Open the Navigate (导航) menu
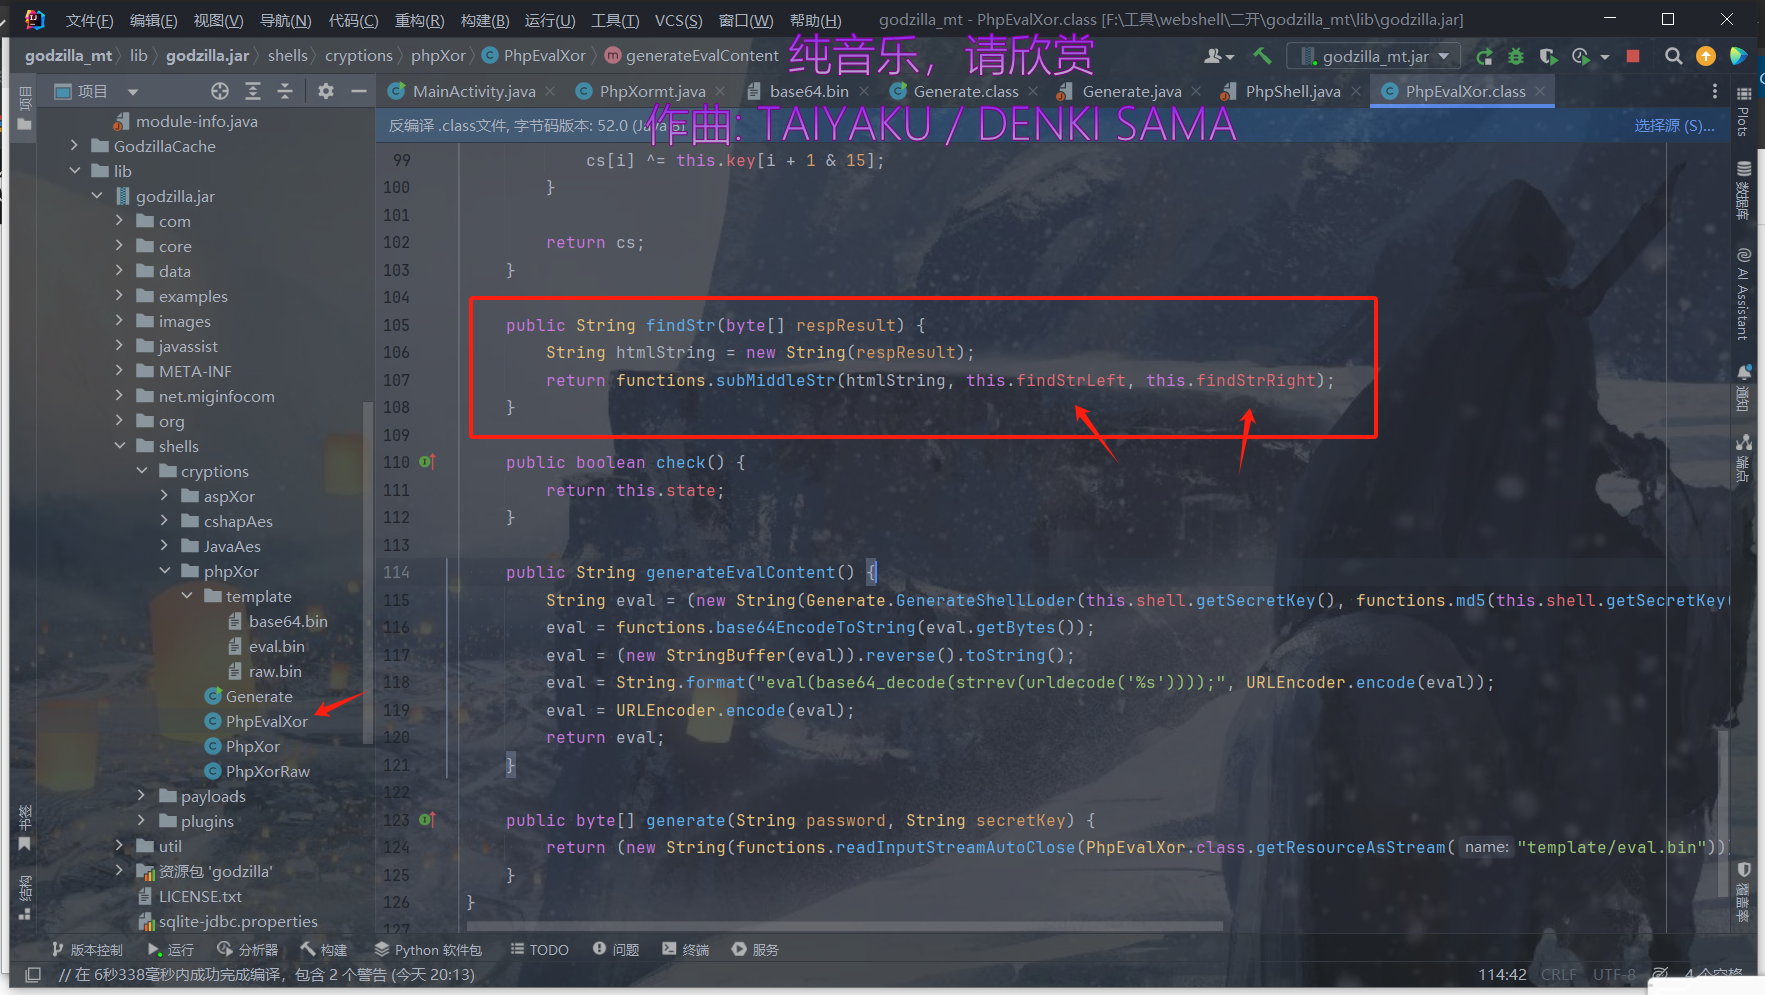 (285, 20)
